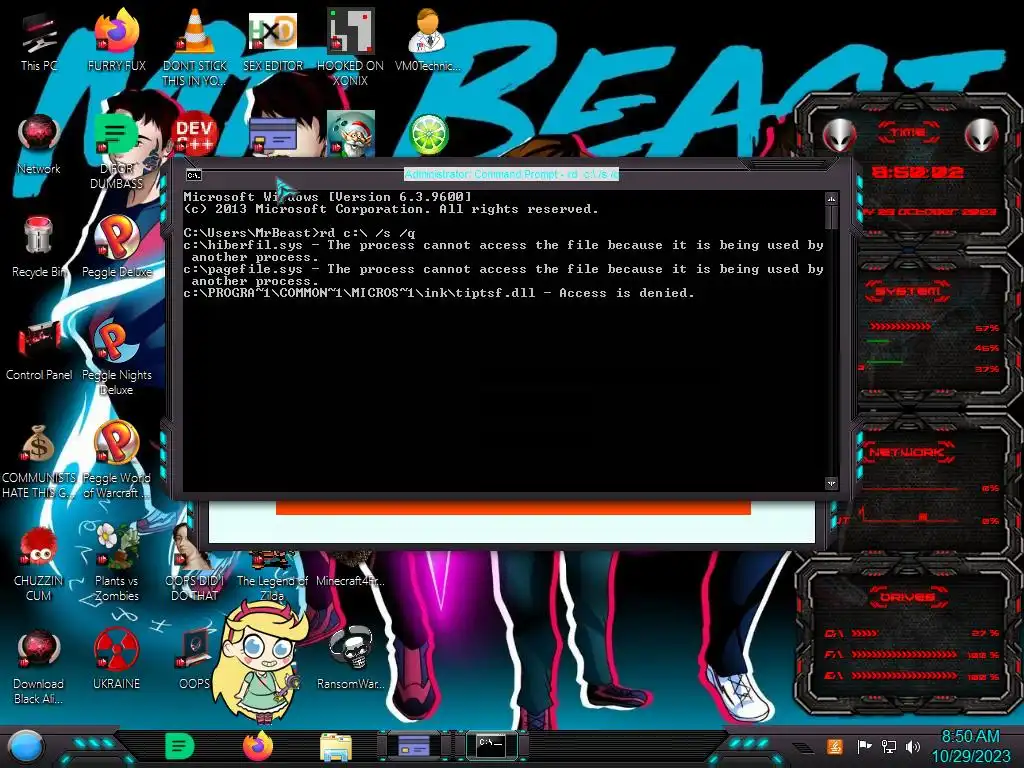Open the network tray icon

(x=889, y=746)
